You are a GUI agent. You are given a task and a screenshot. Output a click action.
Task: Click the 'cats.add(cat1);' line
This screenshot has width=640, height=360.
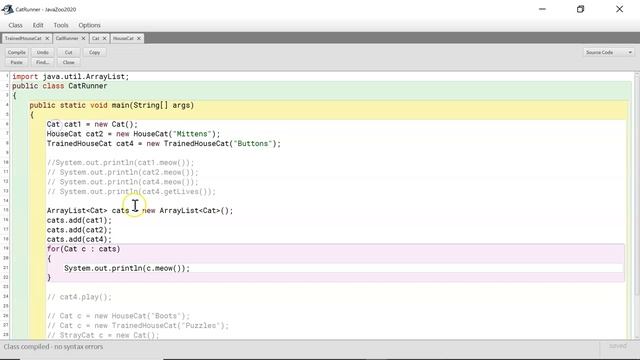click(x=79, y=220)
